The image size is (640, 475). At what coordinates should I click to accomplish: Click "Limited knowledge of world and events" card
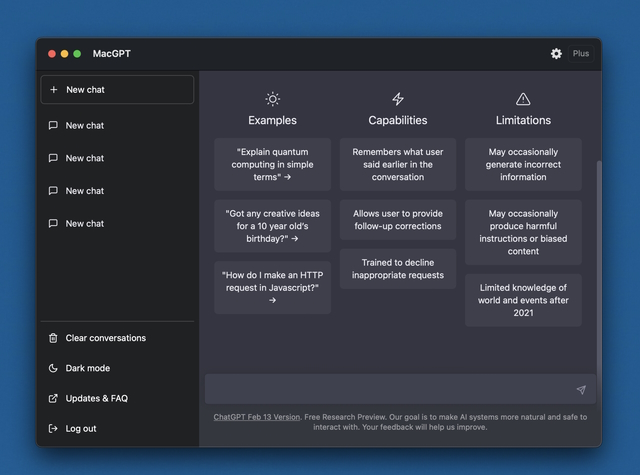point(523,300)
